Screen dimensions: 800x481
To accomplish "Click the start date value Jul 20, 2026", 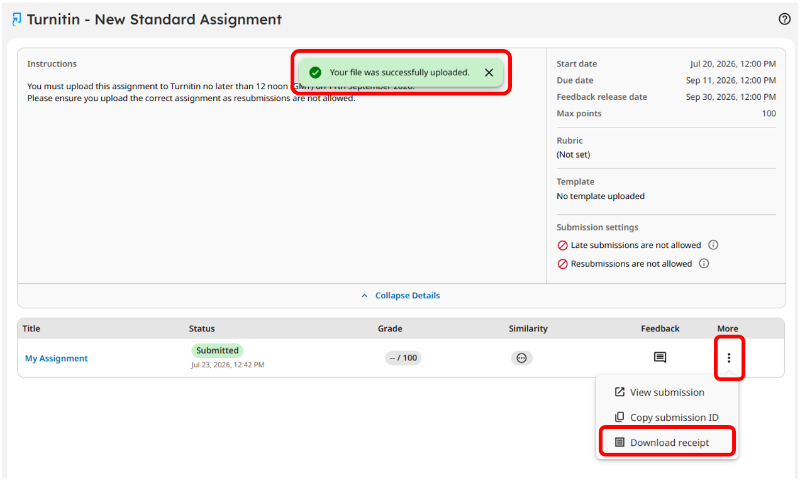I will [733, 64].
